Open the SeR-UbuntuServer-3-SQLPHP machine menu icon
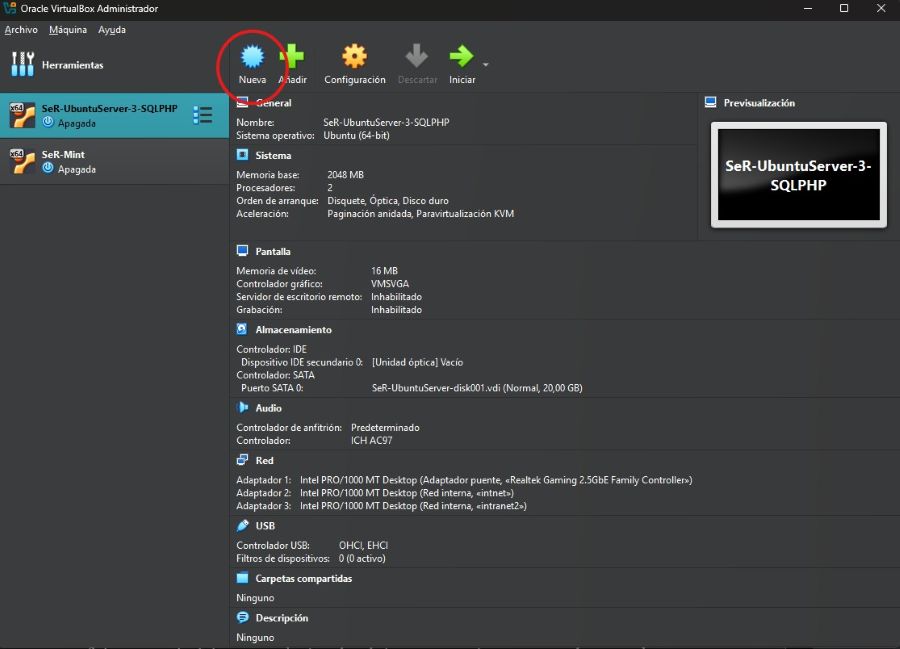900x649 pixels. 203,115
